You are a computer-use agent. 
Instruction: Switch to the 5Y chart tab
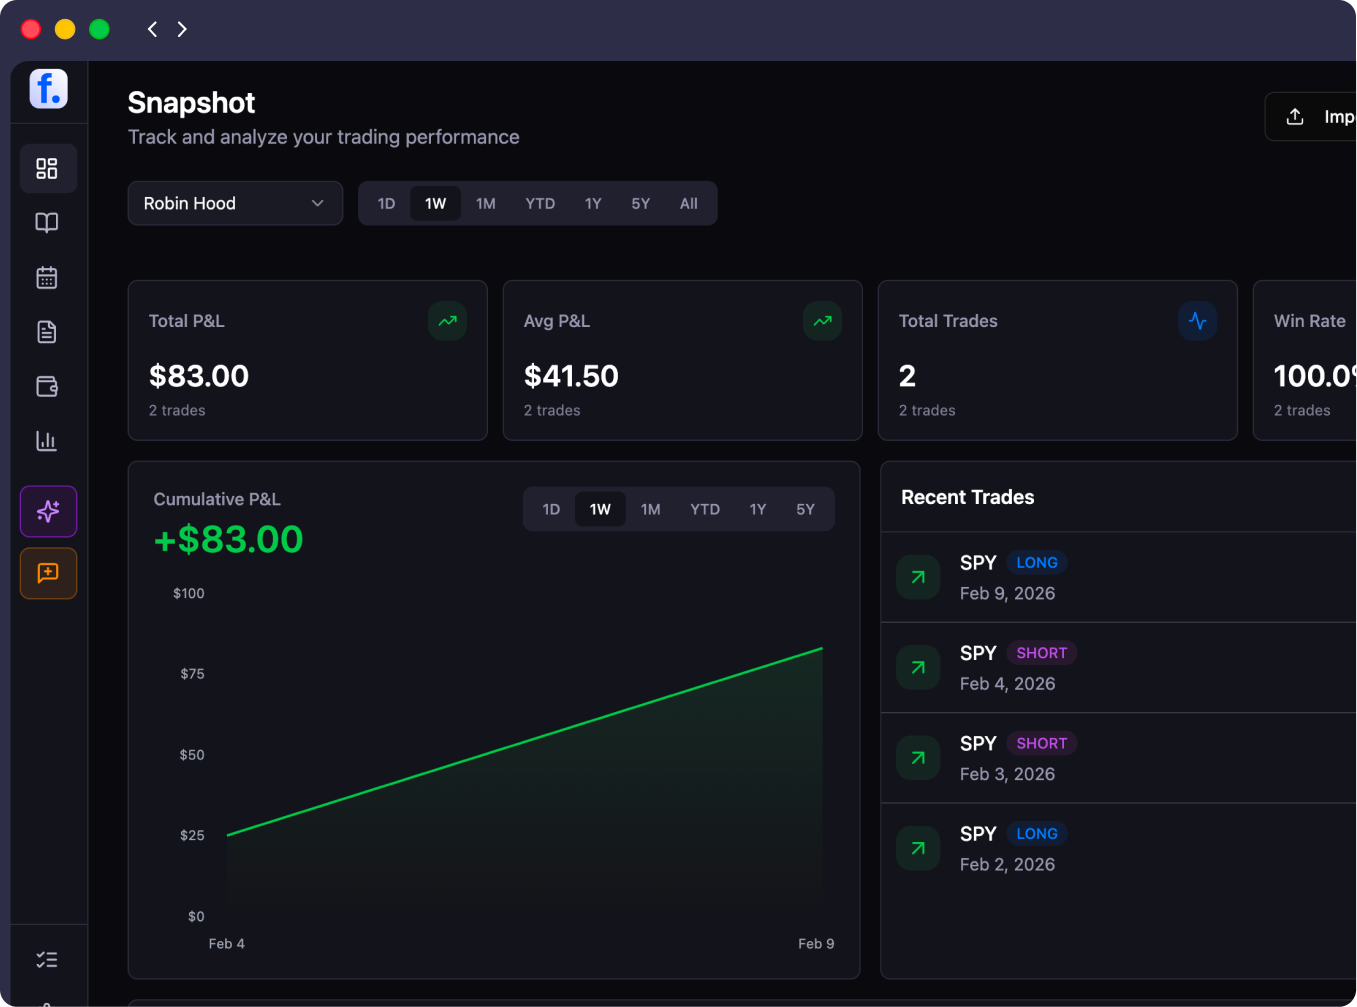805,508
